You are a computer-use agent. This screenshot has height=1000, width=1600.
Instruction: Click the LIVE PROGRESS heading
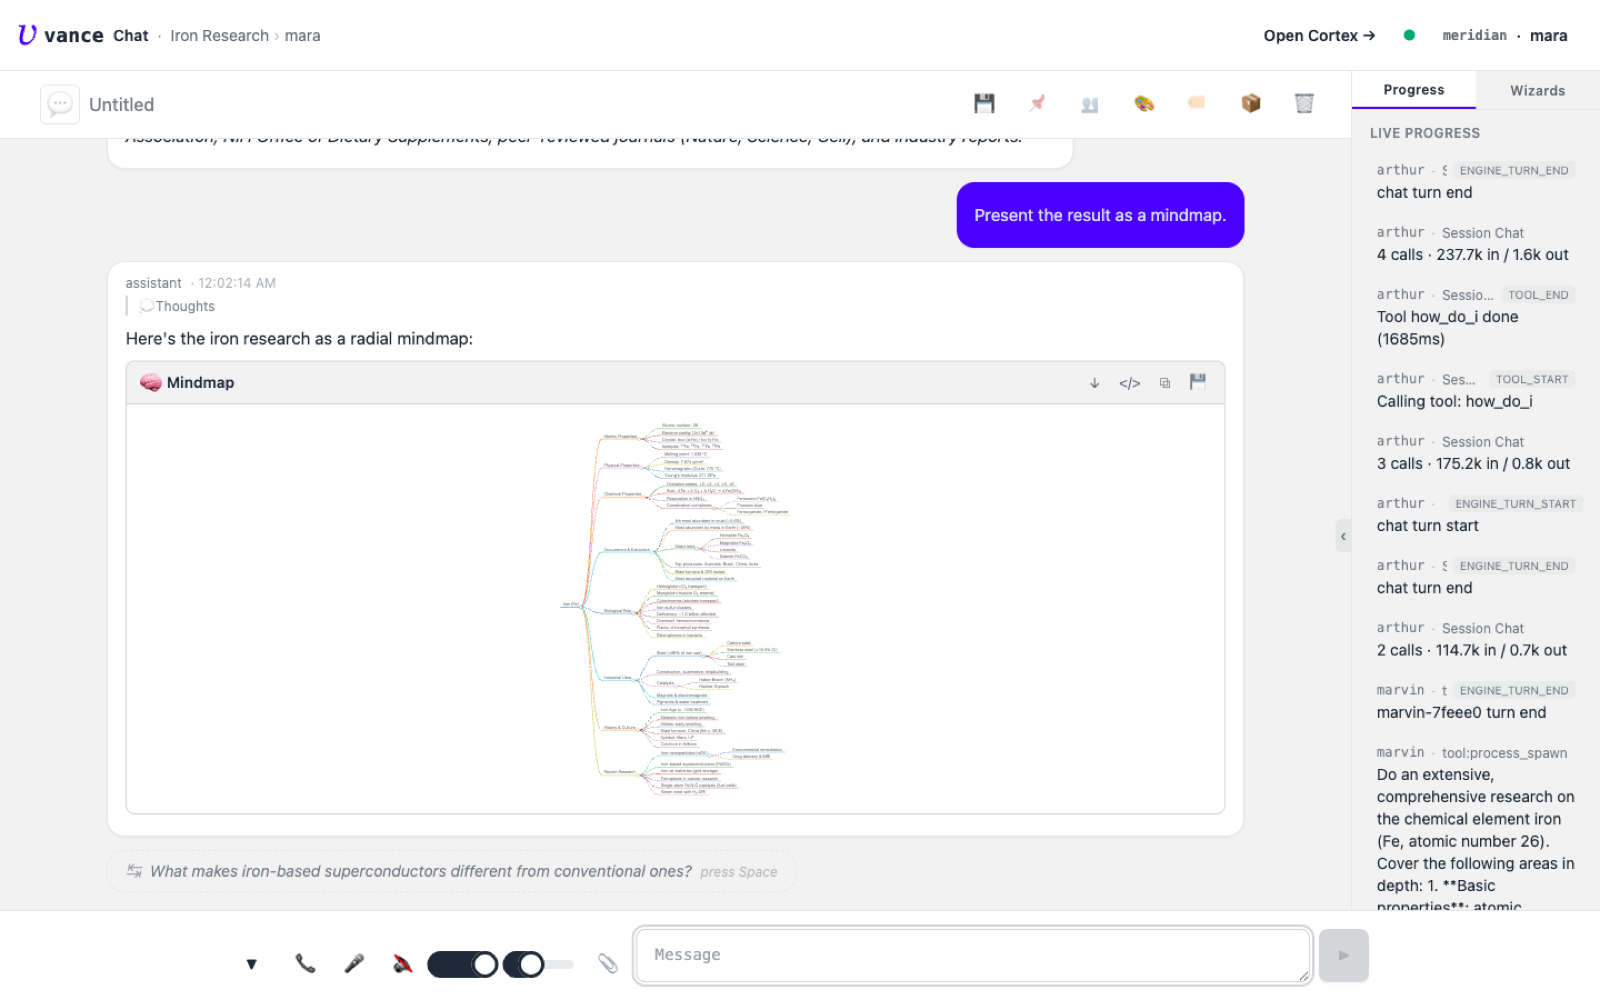[x=1425, y=133]
